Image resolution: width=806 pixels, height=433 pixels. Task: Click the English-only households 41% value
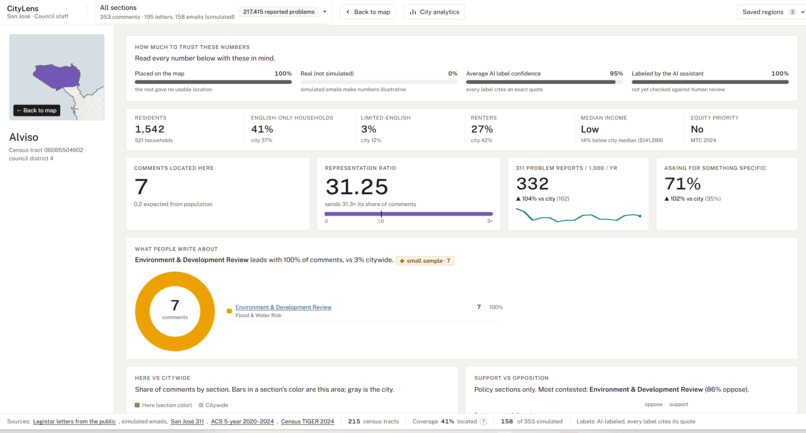[x=262, y=129]
